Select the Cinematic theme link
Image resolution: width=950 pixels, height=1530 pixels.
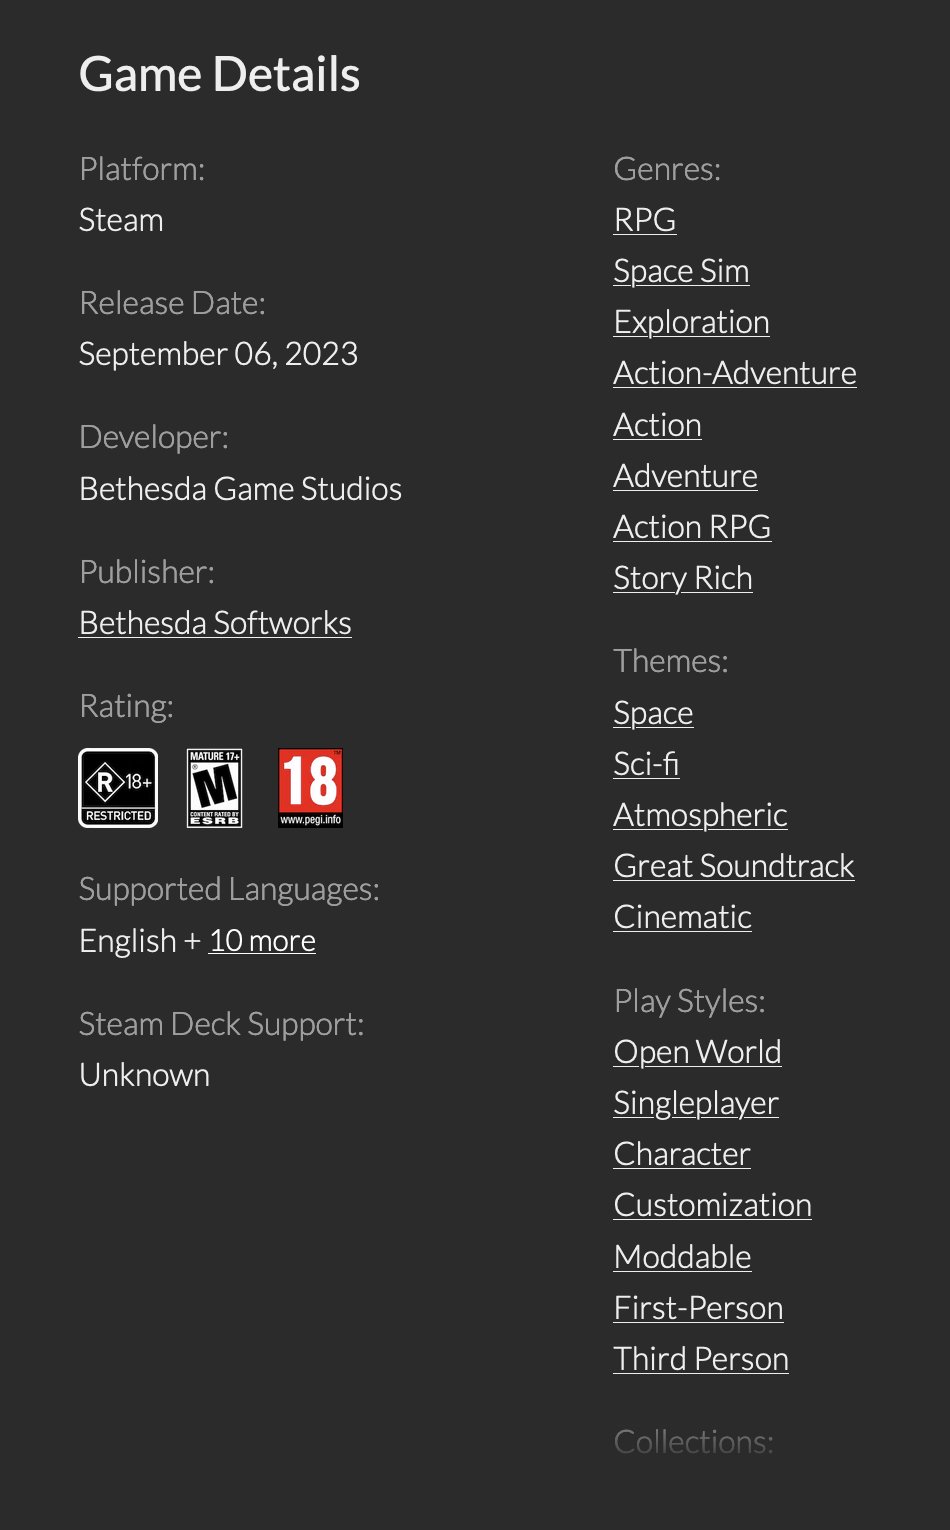point(682,916)
